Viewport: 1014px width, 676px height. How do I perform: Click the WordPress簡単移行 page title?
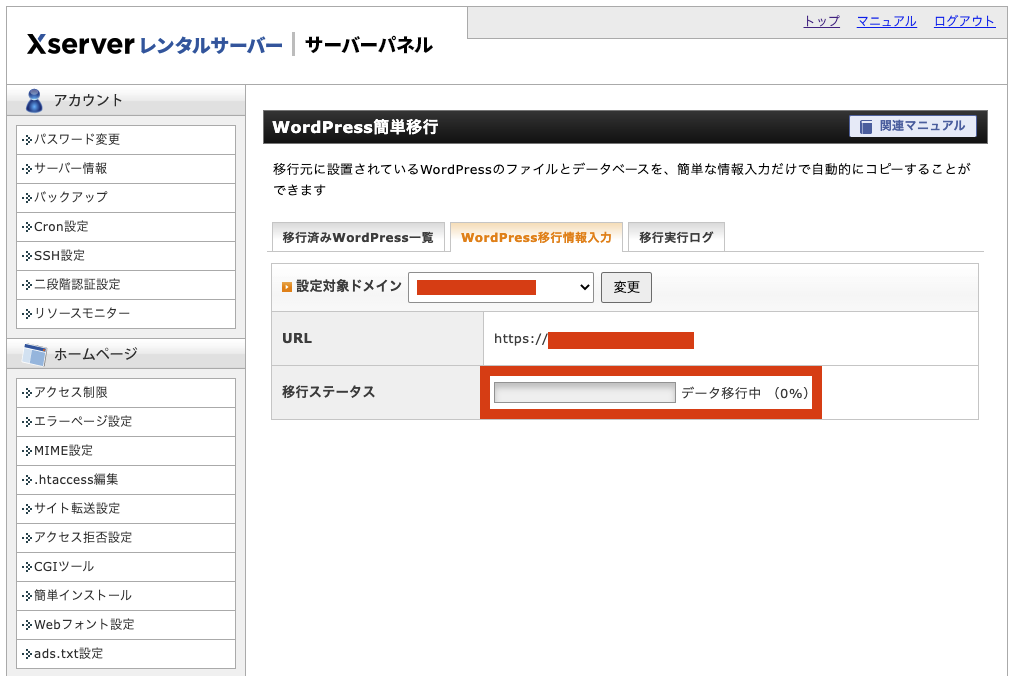point(355,127)
